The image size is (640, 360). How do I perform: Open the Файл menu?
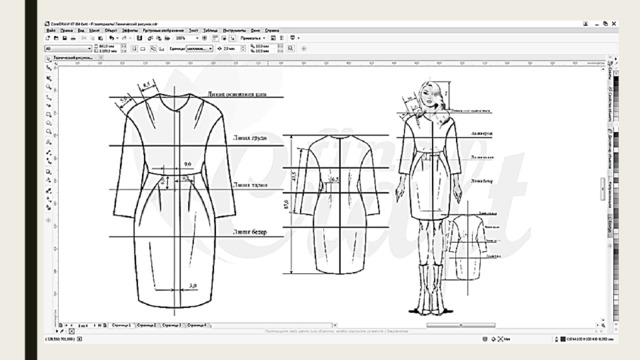point(51,31)
